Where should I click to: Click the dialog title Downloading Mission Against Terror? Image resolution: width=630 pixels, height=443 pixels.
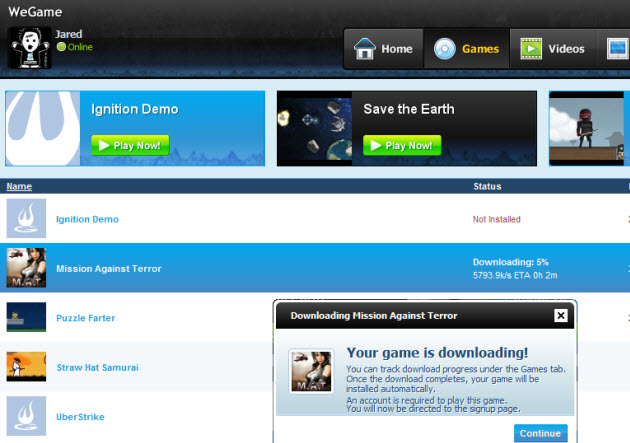[374, 316]
